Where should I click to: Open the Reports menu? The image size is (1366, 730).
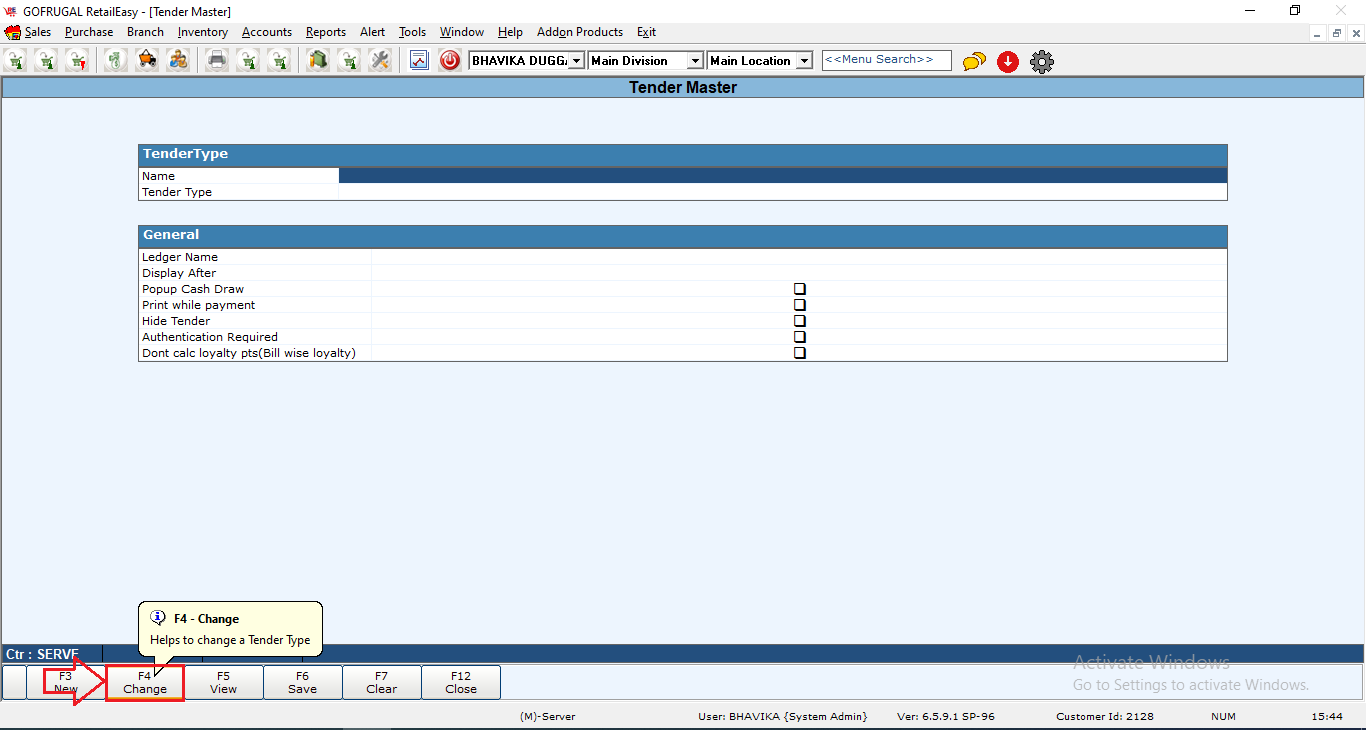point(326,32)
